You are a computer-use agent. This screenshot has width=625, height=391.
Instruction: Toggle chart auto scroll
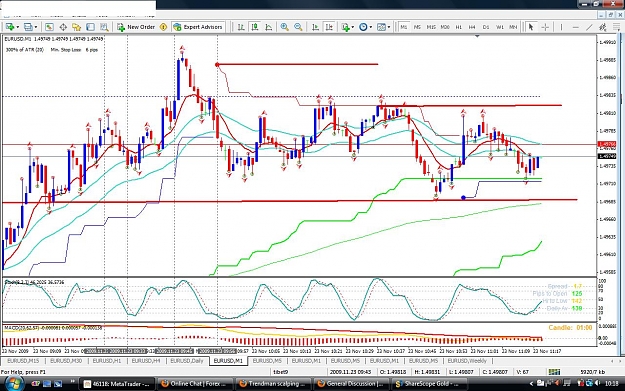point(315,27)
